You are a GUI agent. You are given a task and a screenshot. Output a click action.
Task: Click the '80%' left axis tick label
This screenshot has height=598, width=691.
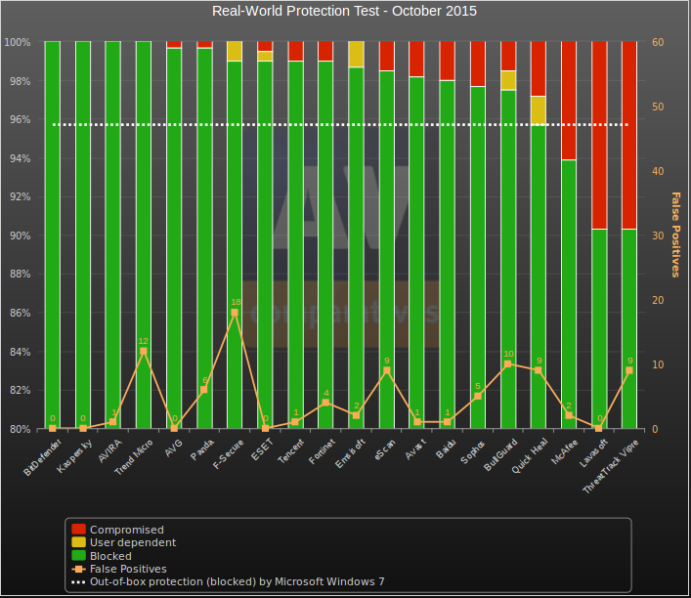[x=20, y=429]
